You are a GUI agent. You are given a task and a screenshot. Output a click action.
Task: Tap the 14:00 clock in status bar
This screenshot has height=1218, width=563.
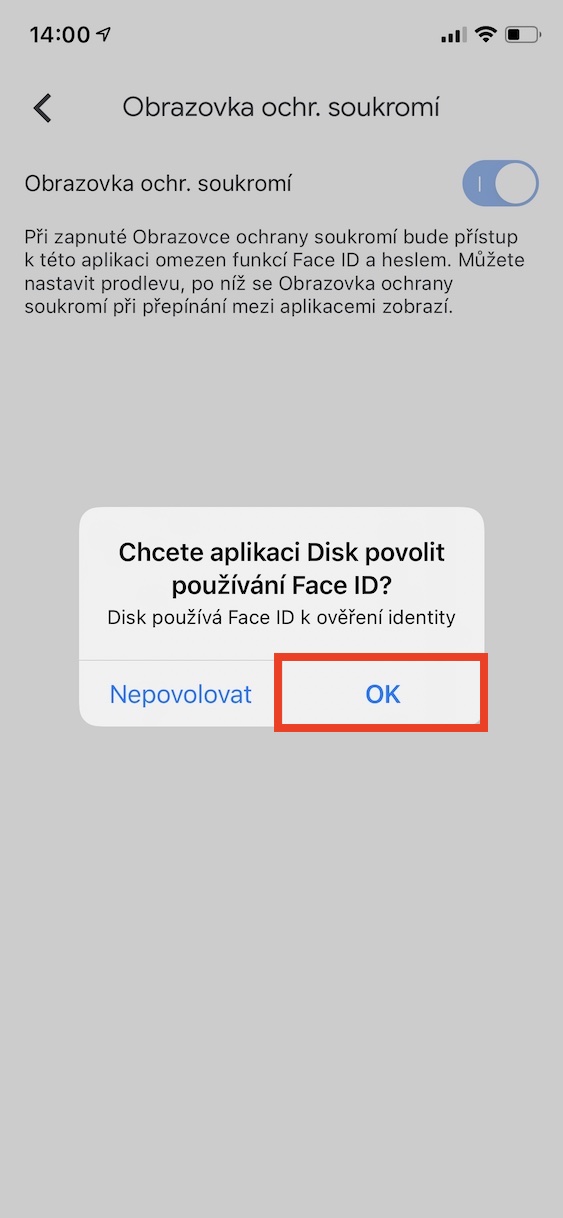[60, 35]
